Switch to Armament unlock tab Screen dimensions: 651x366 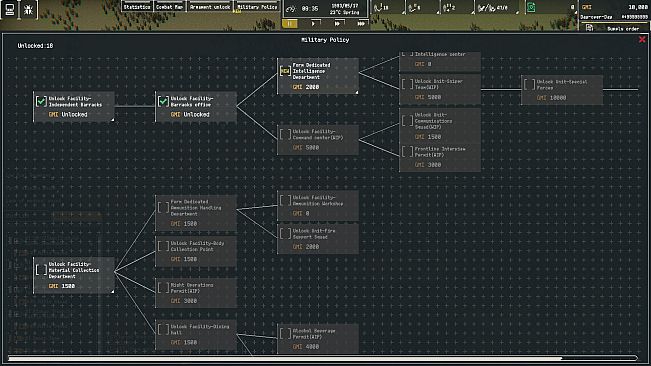click(x=210, y=7)
